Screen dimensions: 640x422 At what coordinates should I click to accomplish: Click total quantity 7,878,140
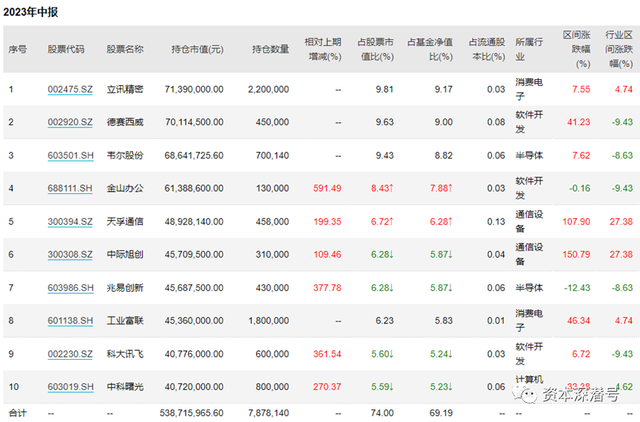coord(268,413)
